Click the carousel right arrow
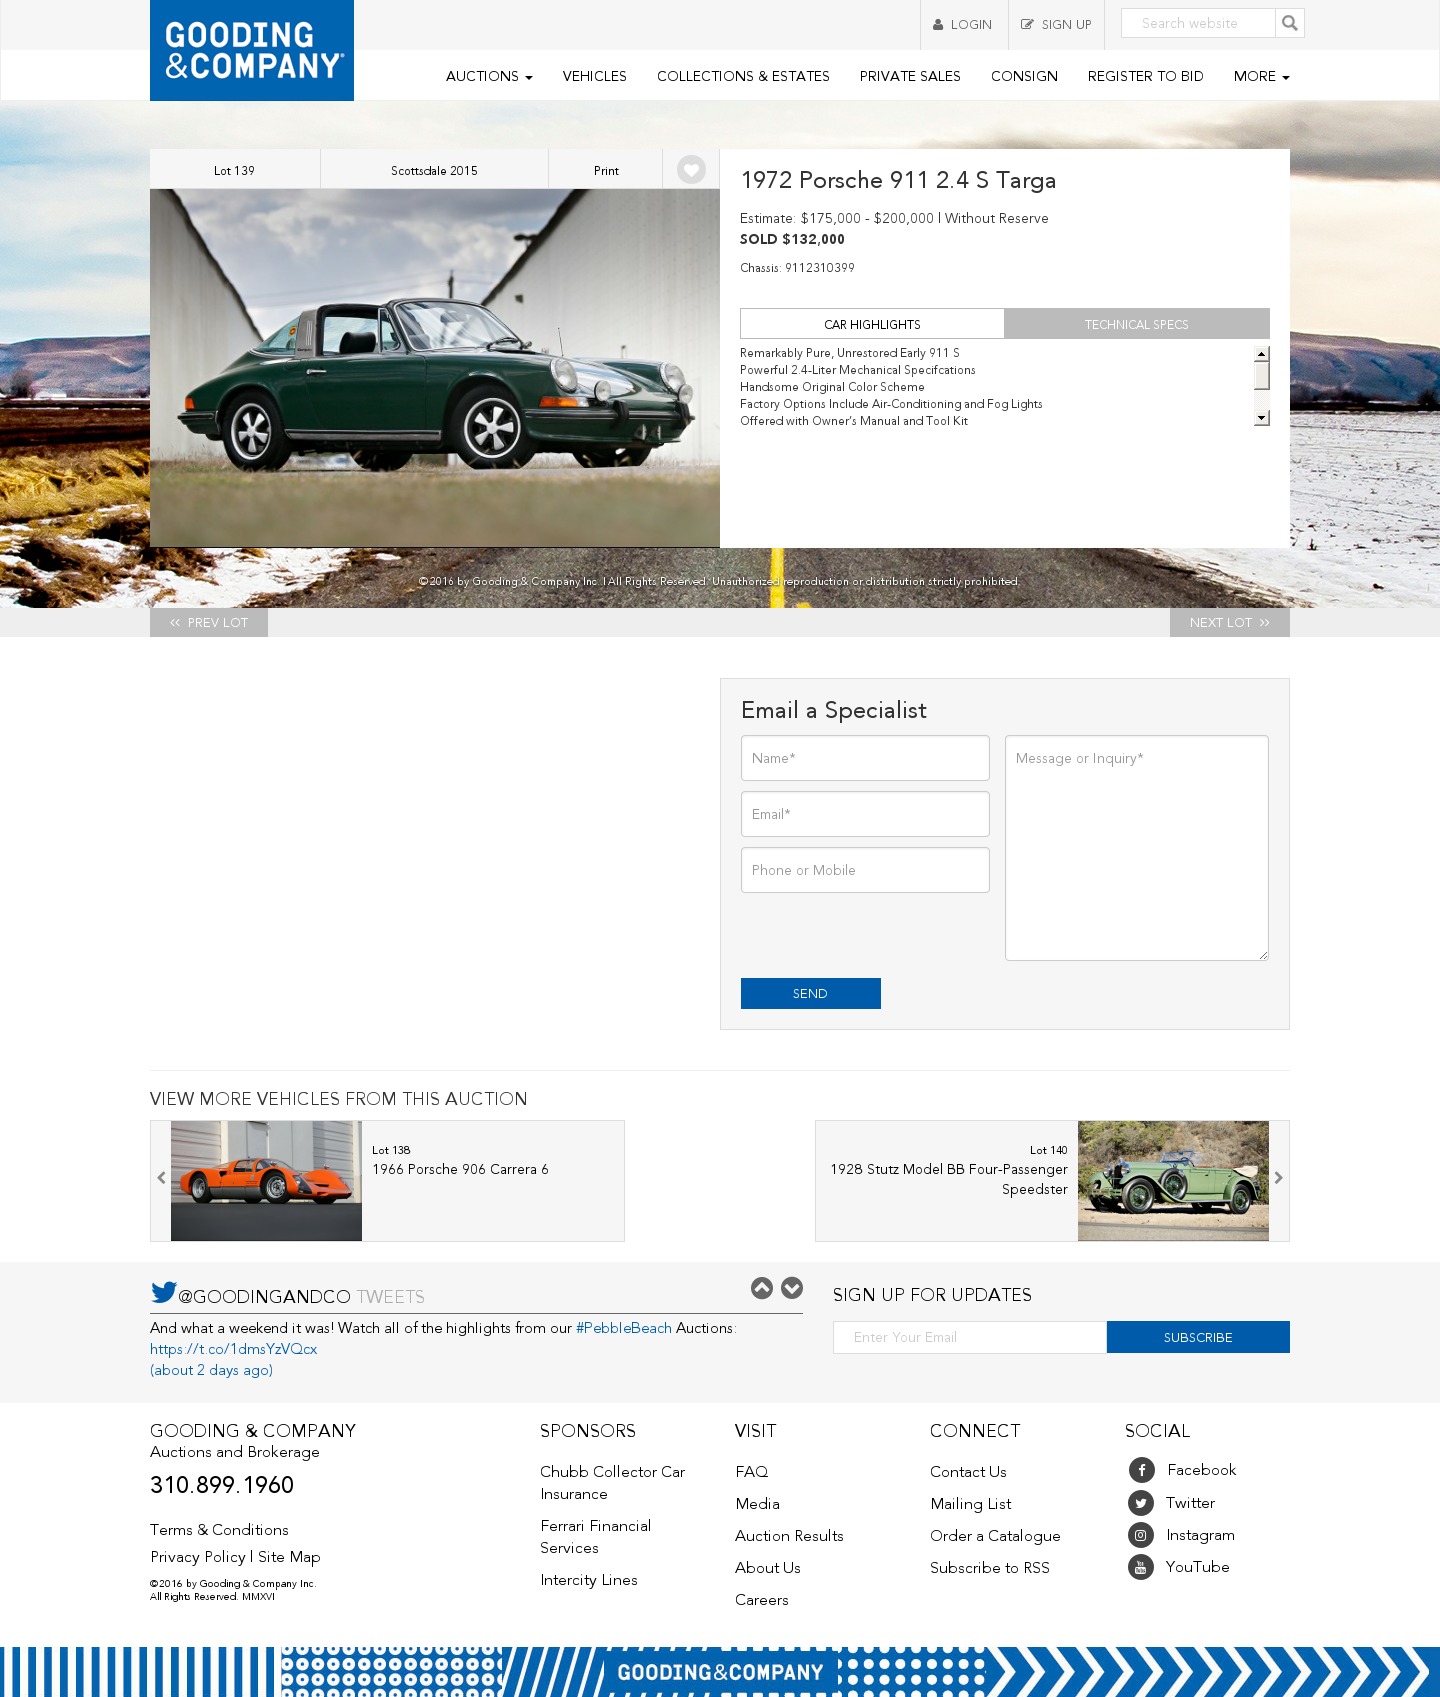1440x1697 pixels. pyautogui.click(x=1278, y=1178)
